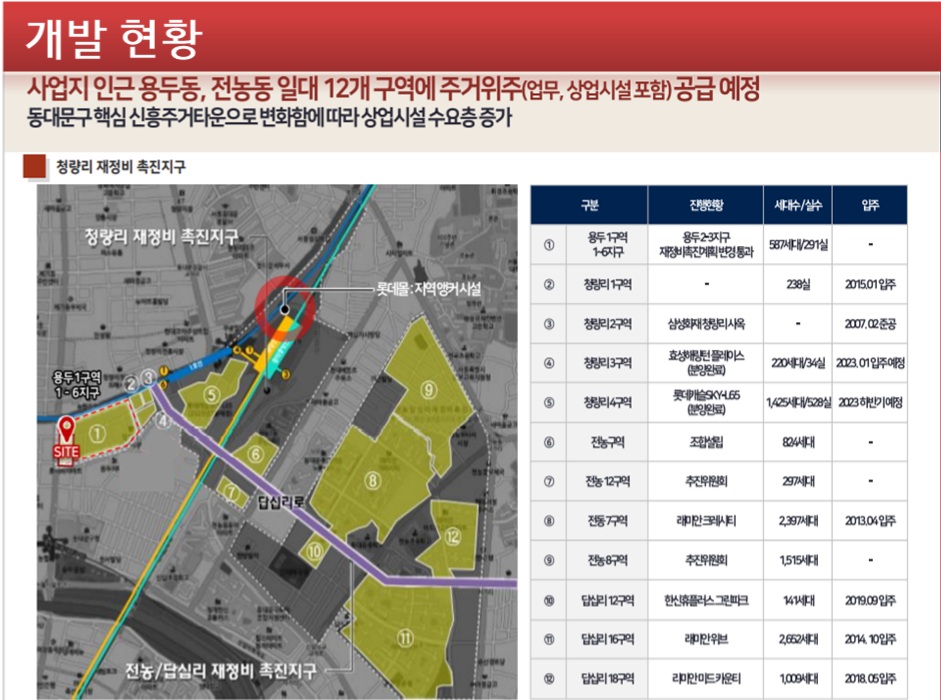The height and width of the screenshot is (700, 941).
Task: Click zone marker ① on the map
Action: point(98,435)
